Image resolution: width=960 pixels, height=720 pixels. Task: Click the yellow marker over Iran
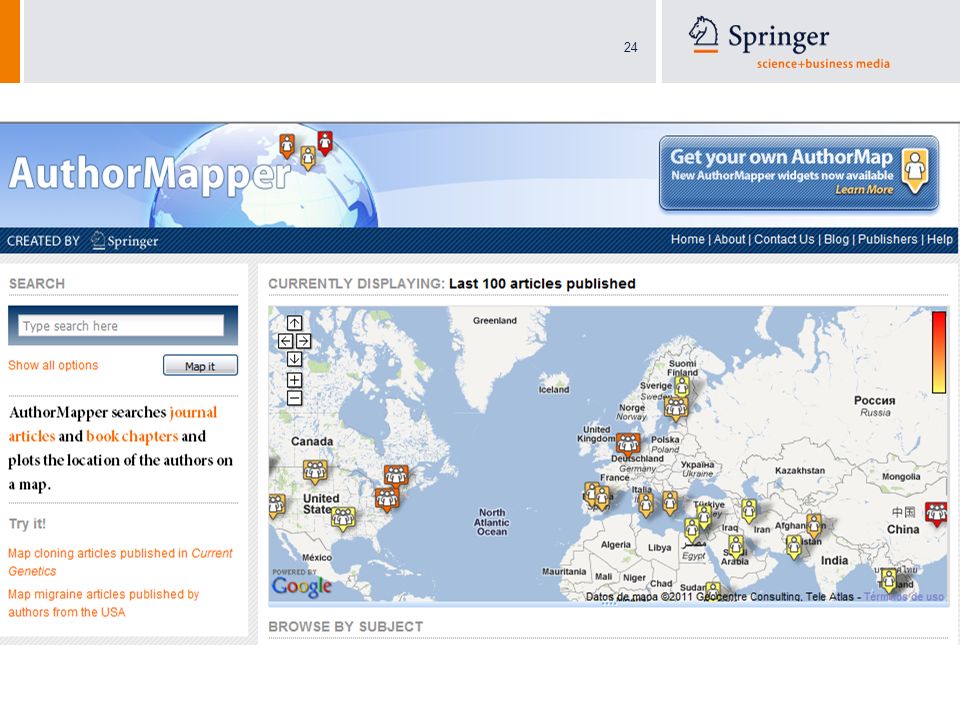coord(749,510)
